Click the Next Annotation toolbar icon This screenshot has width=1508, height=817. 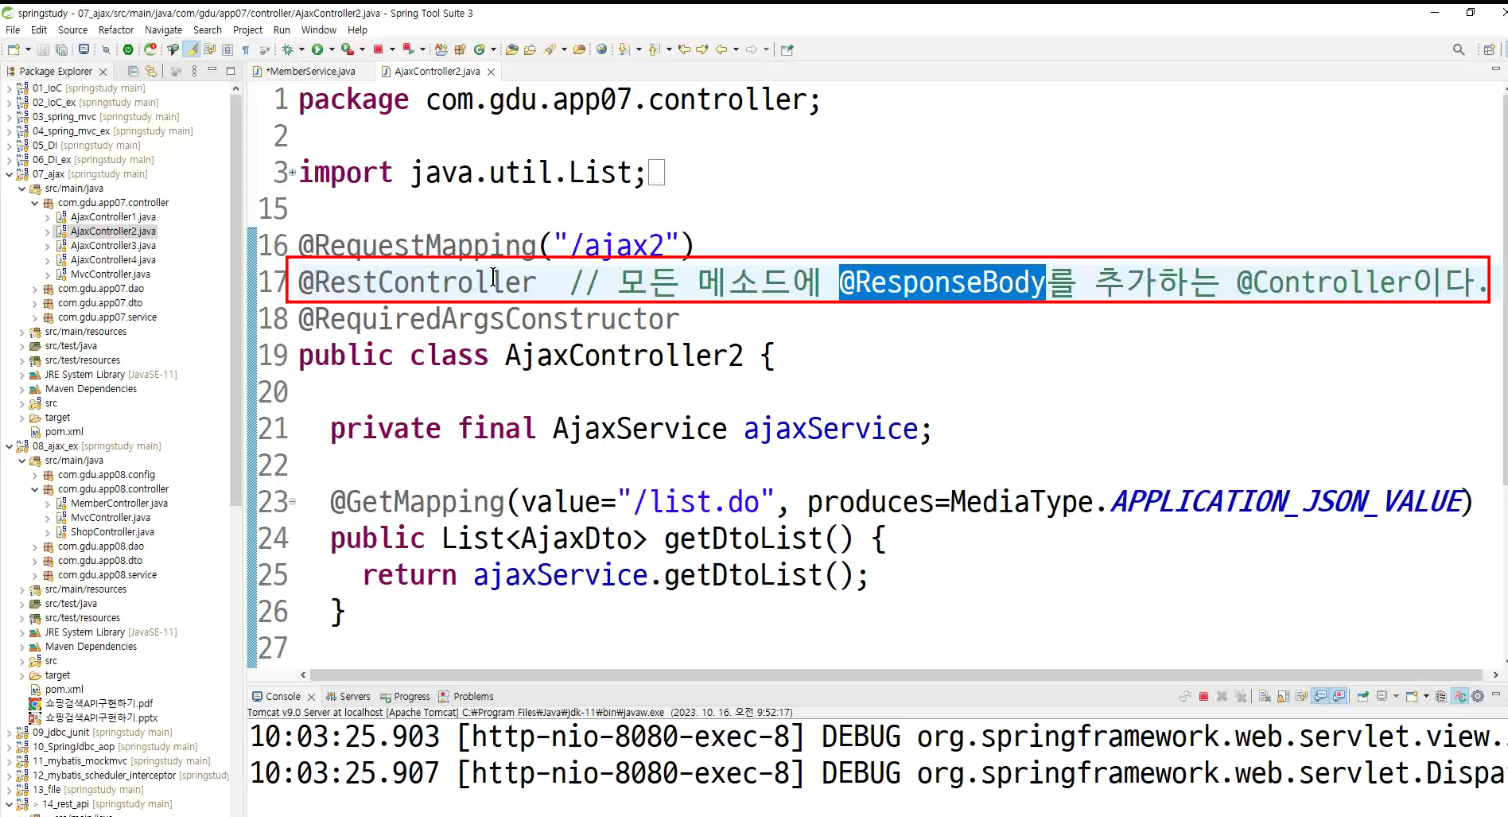pyautogui.click(x=623, y=49)
